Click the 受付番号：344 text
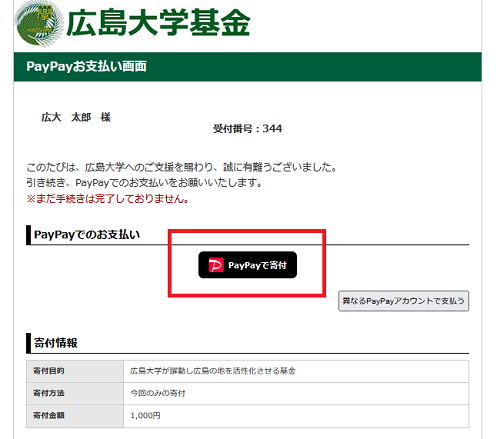 pos(248,129)
